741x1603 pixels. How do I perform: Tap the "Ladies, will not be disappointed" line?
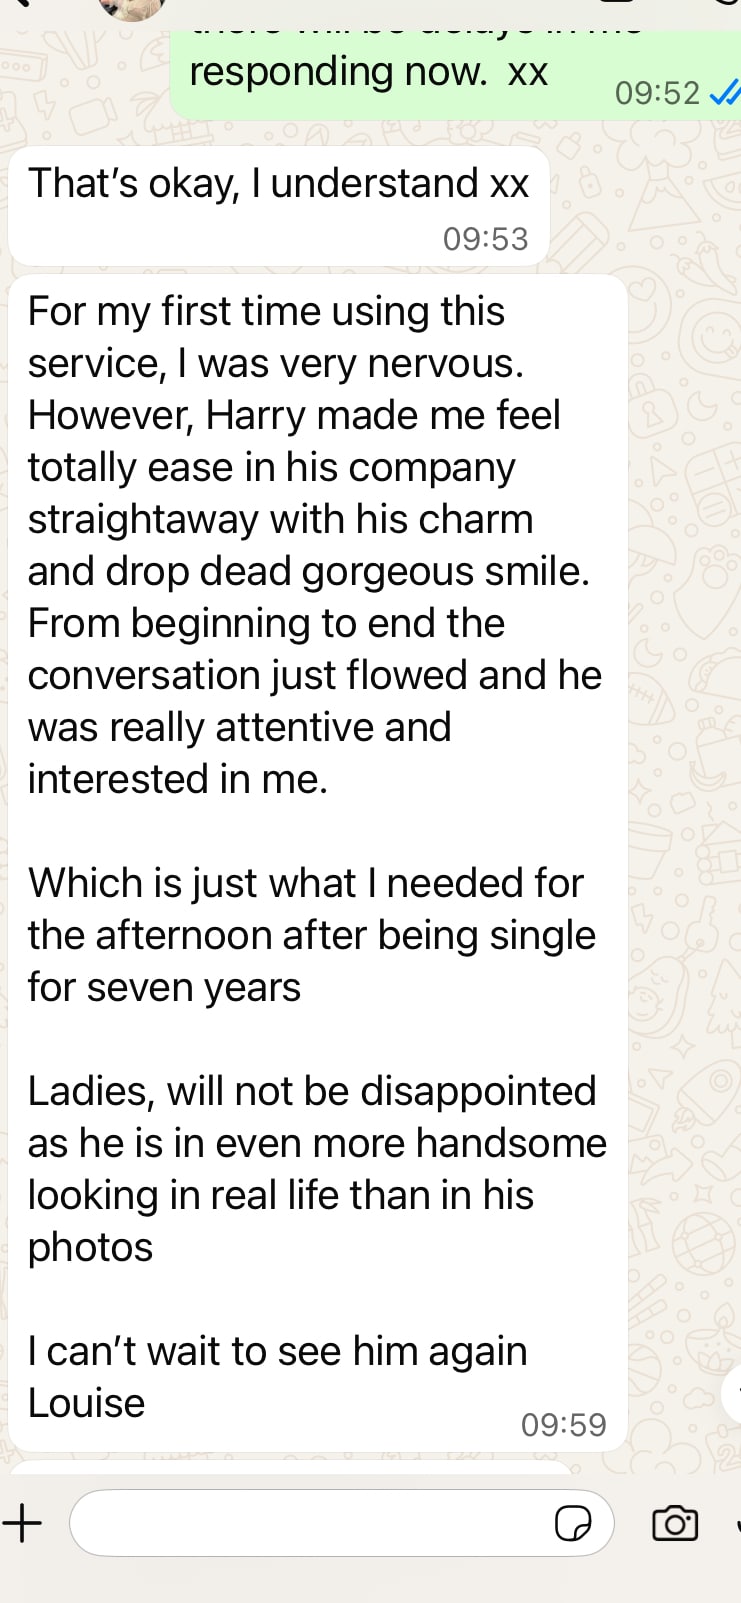tap(311, 1091)
